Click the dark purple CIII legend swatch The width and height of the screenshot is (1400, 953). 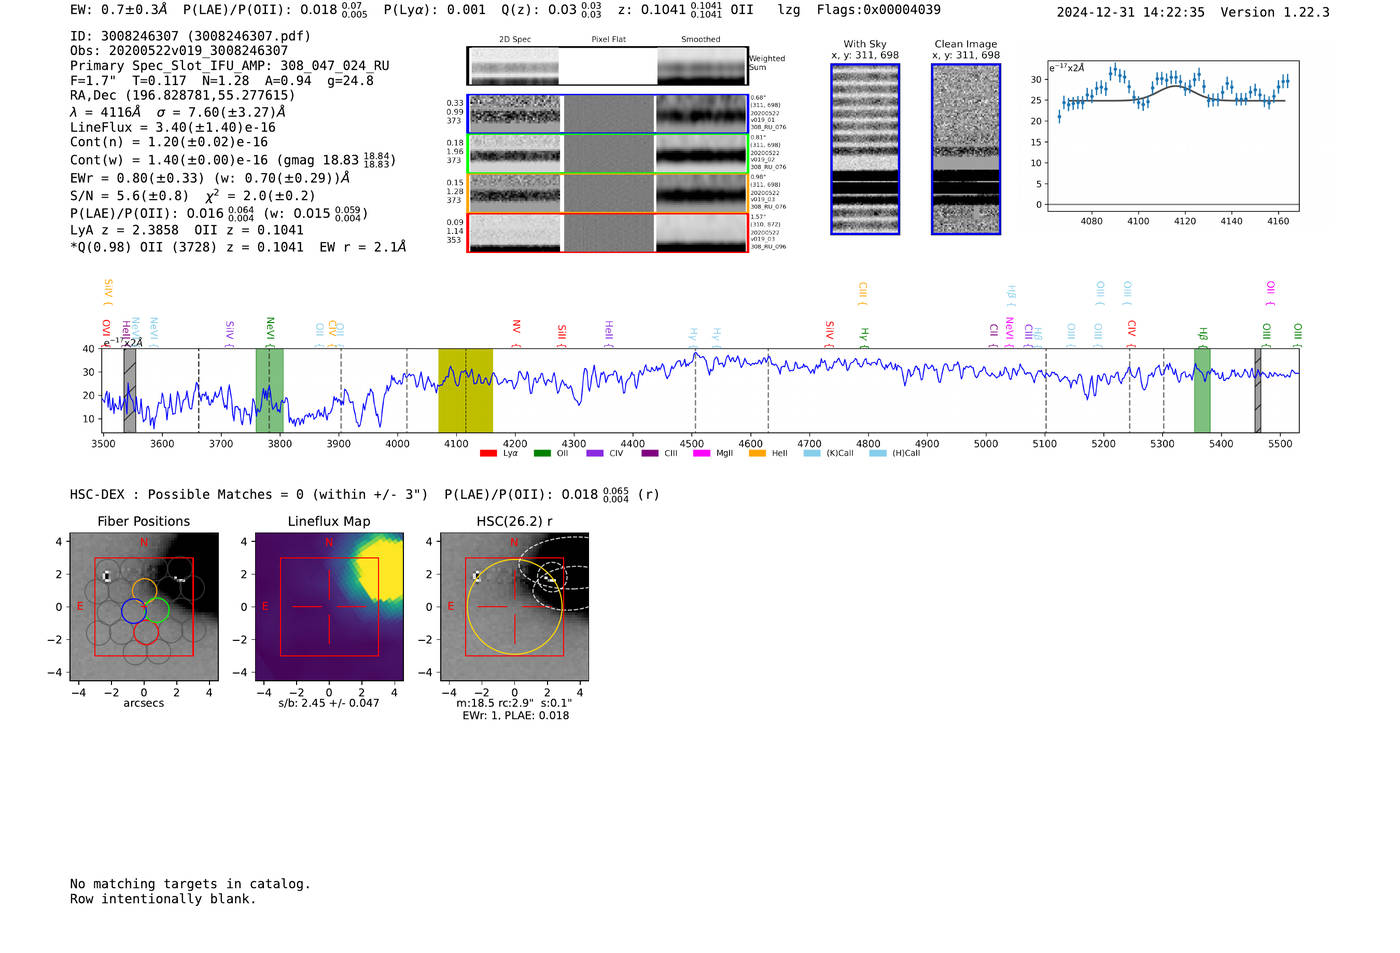650,453
